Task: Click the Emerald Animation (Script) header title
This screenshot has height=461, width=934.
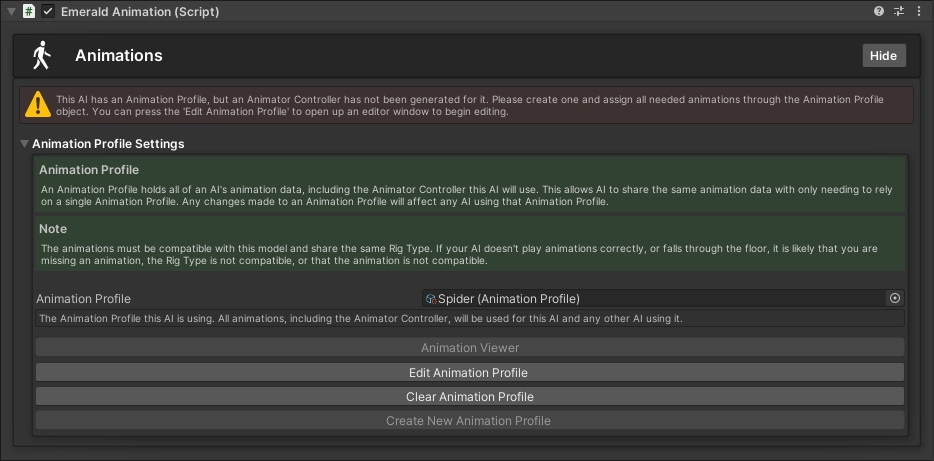Action: click(x=140, y=12)
